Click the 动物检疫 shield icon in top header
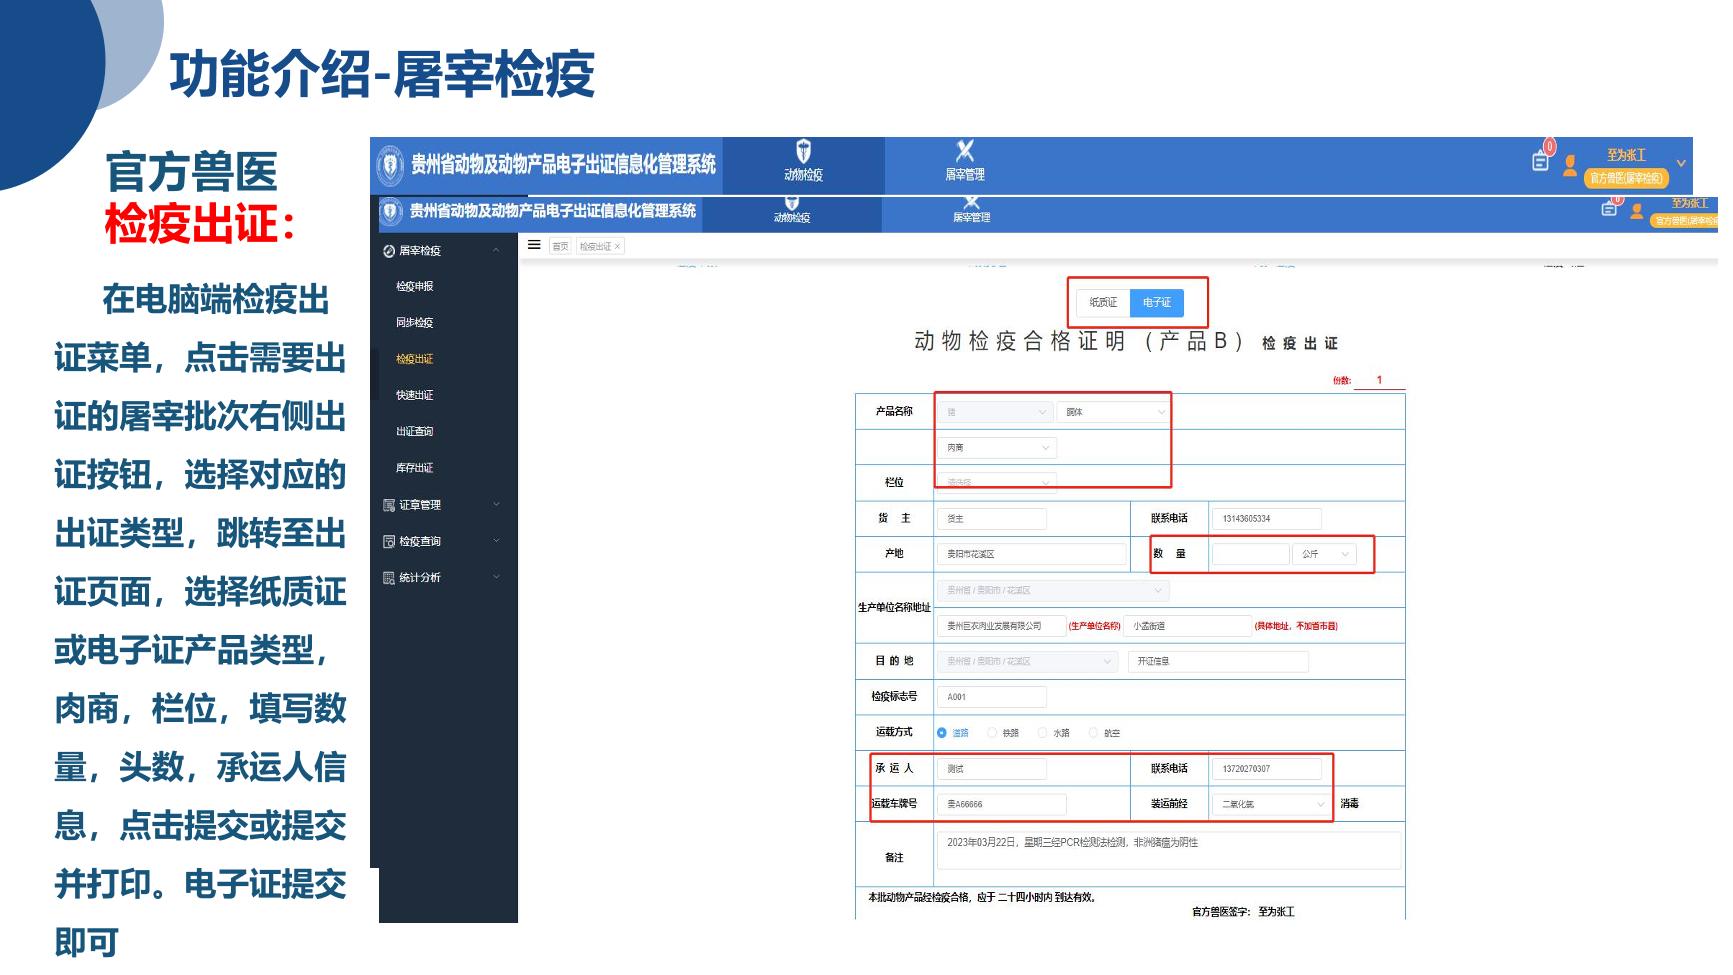Screen dimensions: 1733x975 coord(803,152)
